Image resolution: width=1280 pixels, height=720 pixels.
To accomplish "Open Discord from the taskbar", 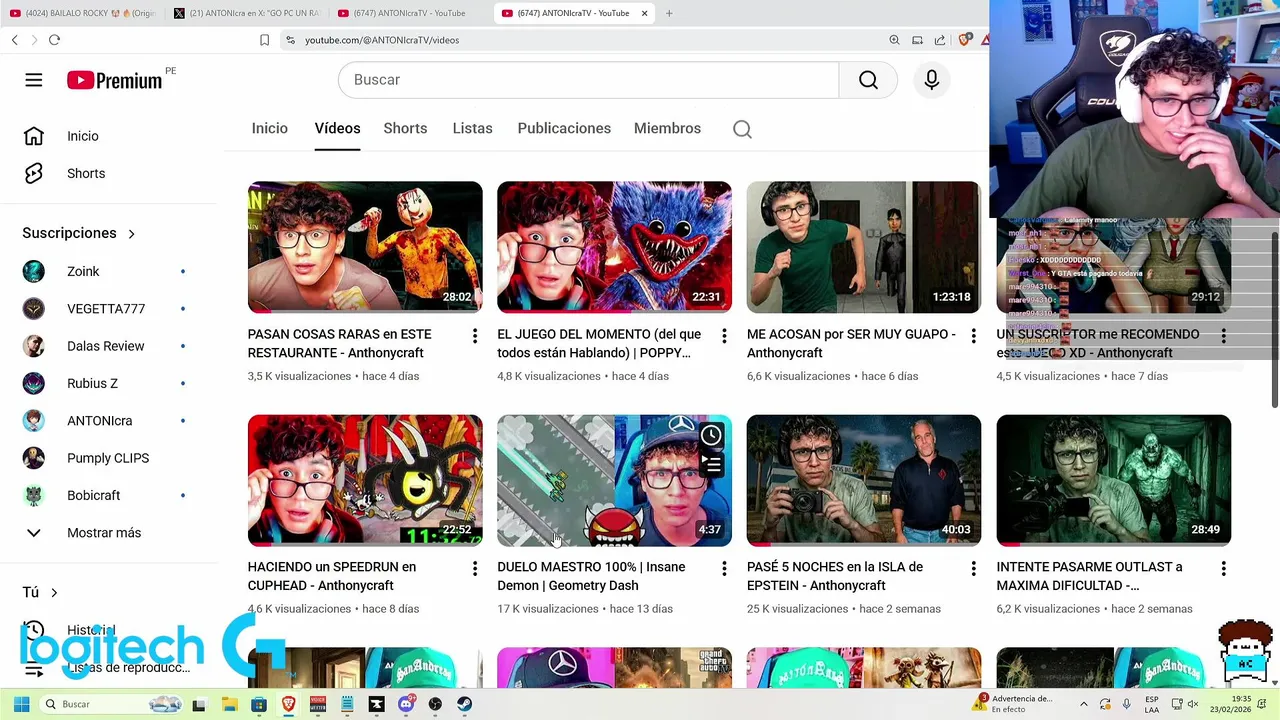I will [x=406, y=704].
